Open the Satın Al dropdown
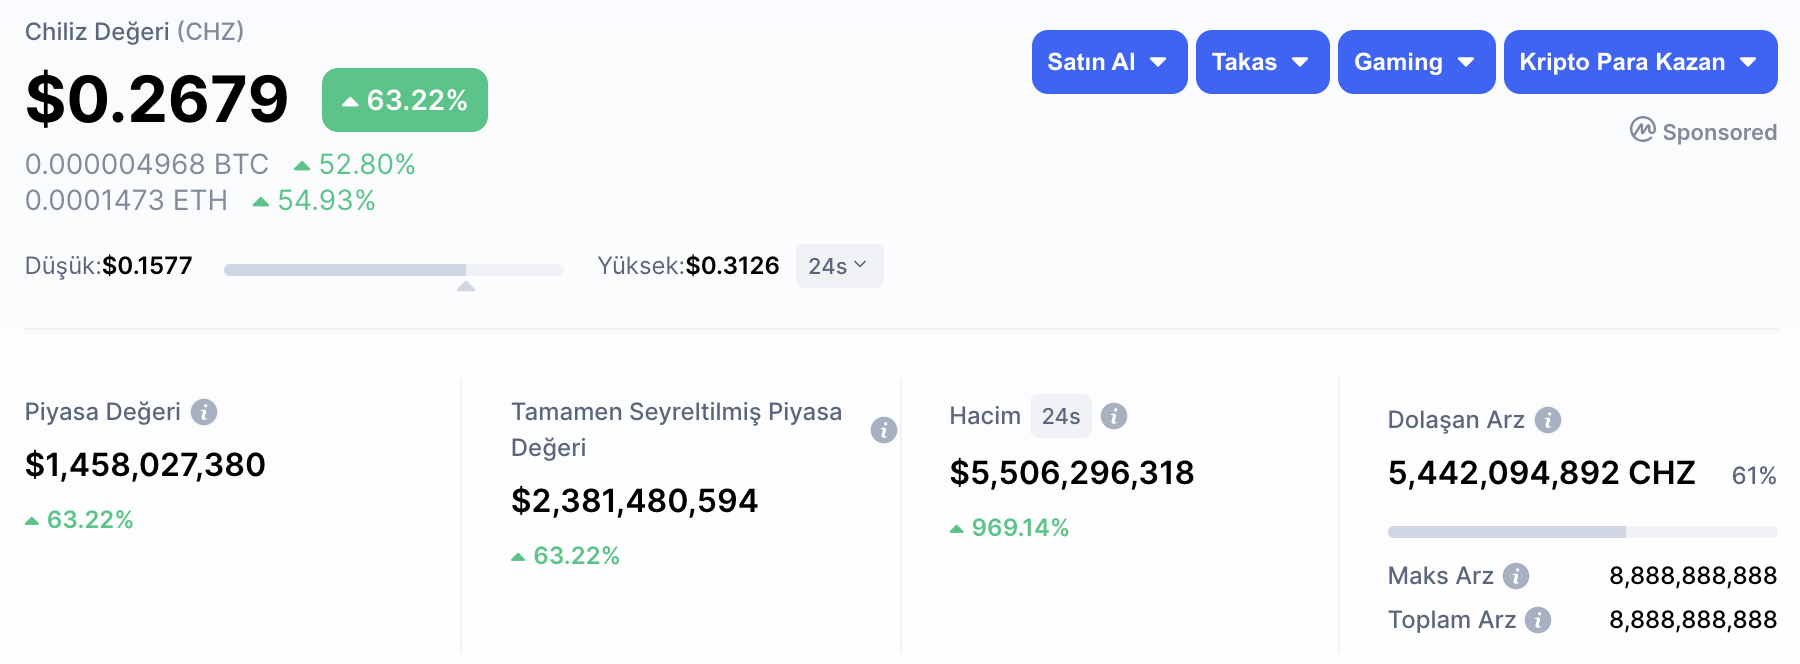The height and width of the screenshot is (664, 1800). tap(1109, 62)
